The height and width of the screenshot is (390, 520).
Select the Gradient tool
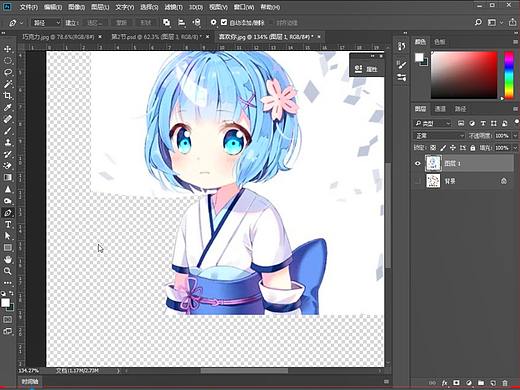click(x=7, y=177)
